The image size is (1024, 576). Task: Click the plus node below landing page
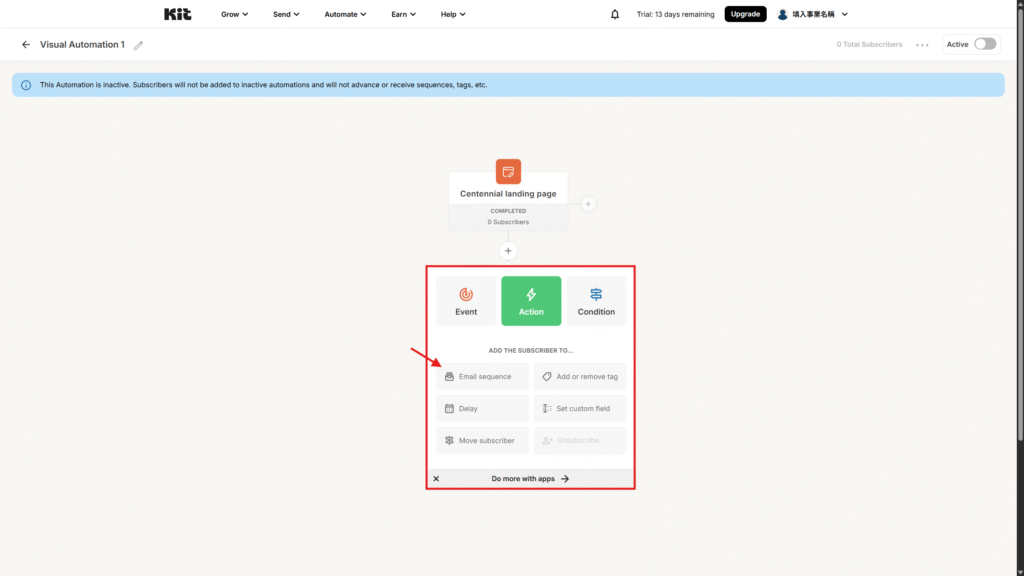tap(508, 251)
